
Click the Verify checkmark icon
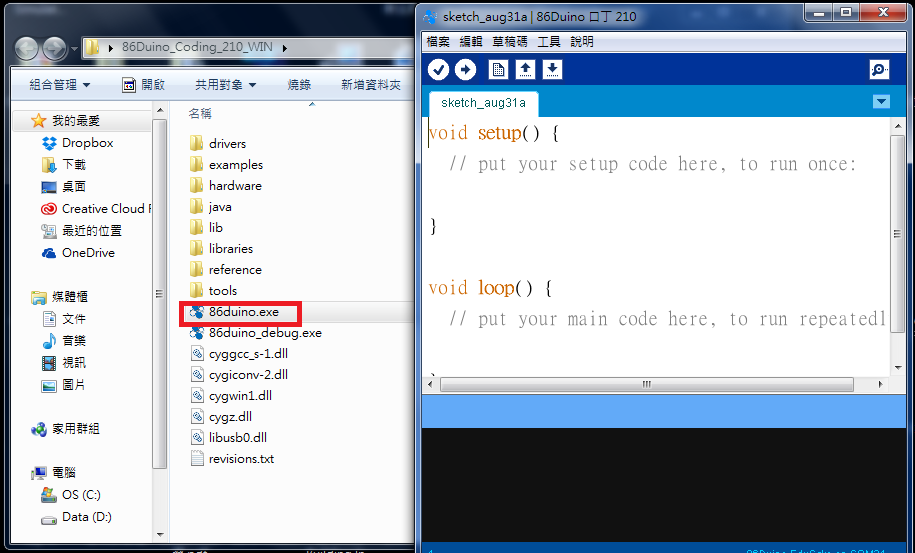tap(438, 70)
